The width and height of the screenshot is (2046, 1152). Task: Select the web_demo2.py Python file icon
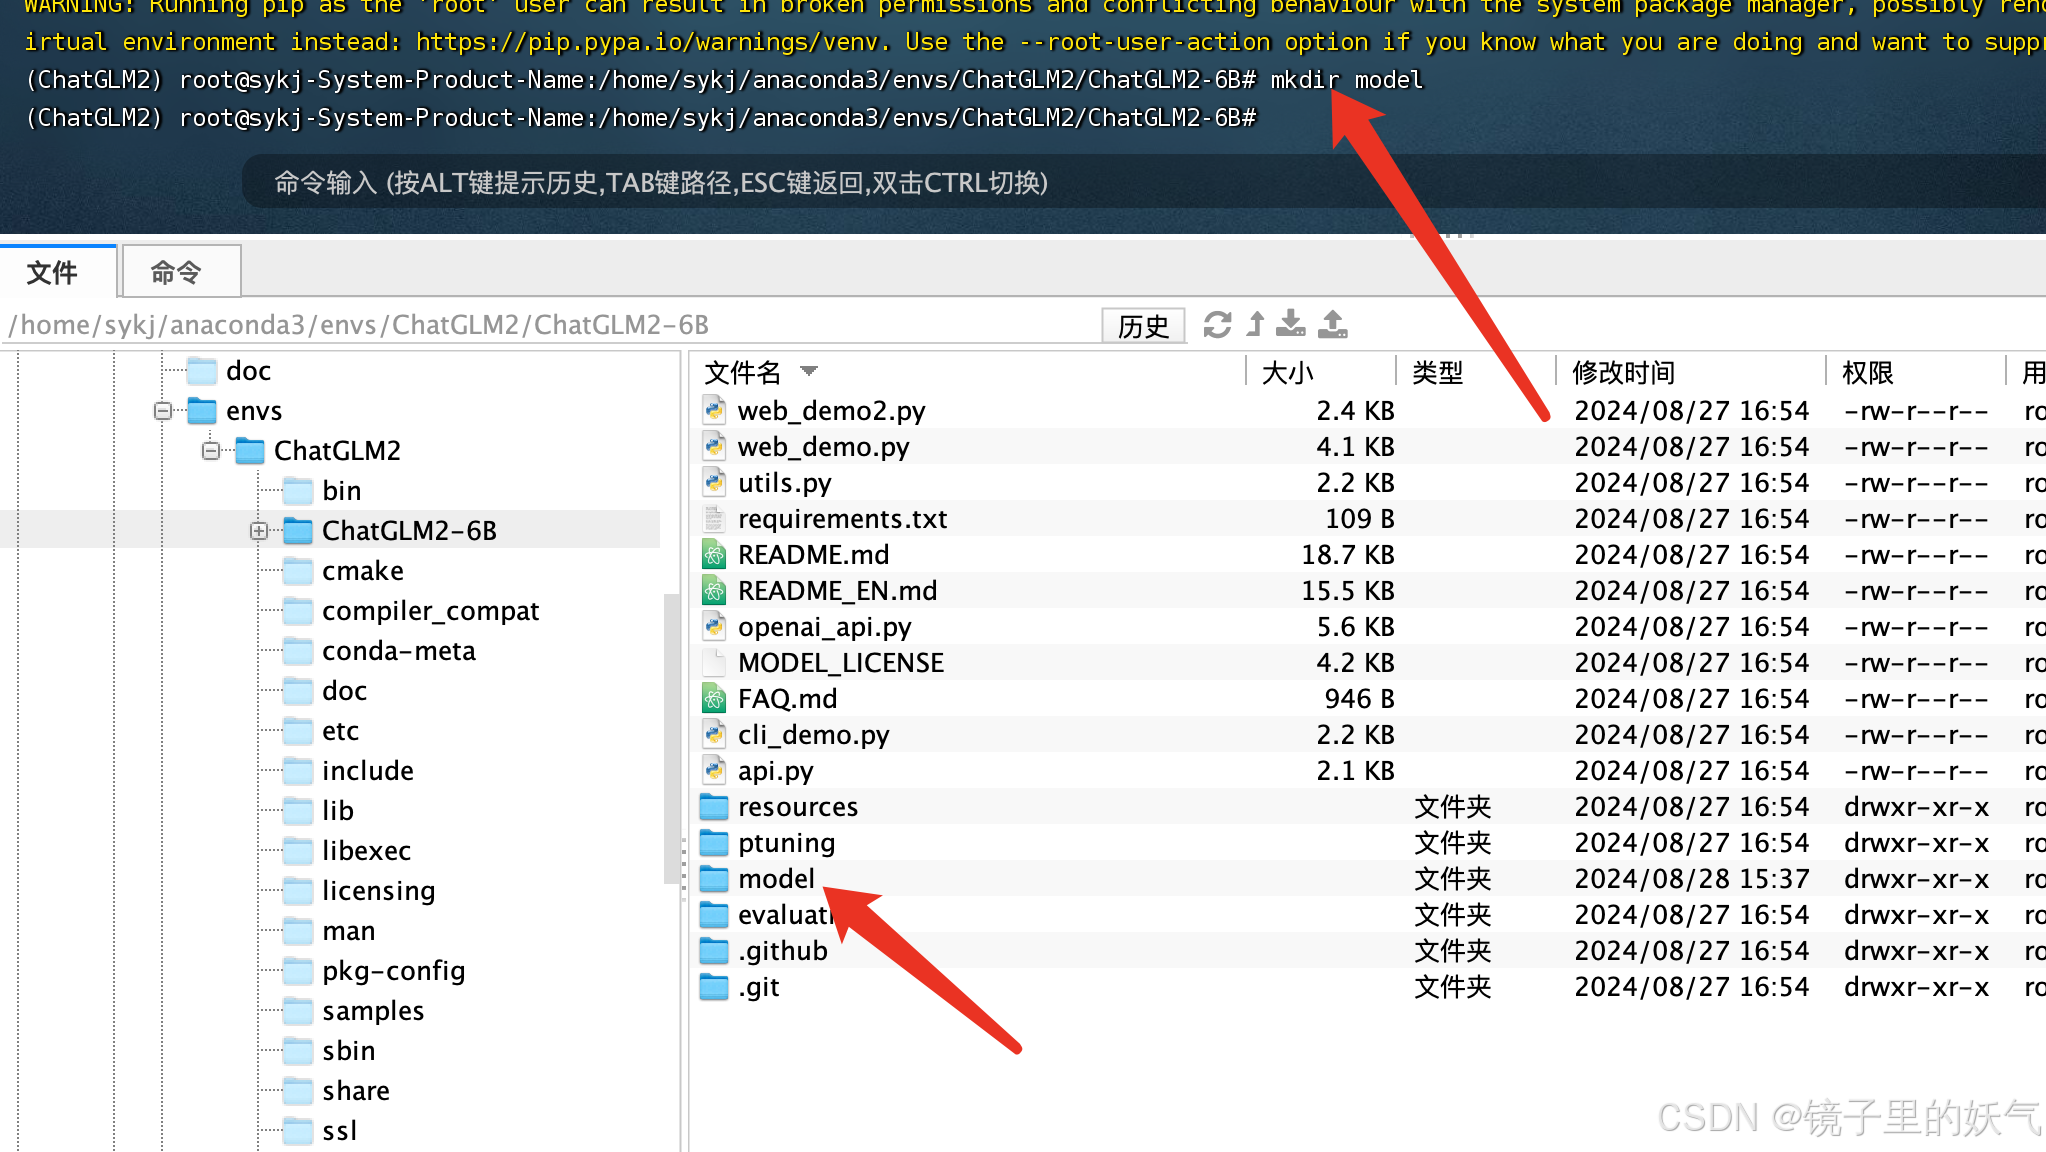tap(714, 411)
